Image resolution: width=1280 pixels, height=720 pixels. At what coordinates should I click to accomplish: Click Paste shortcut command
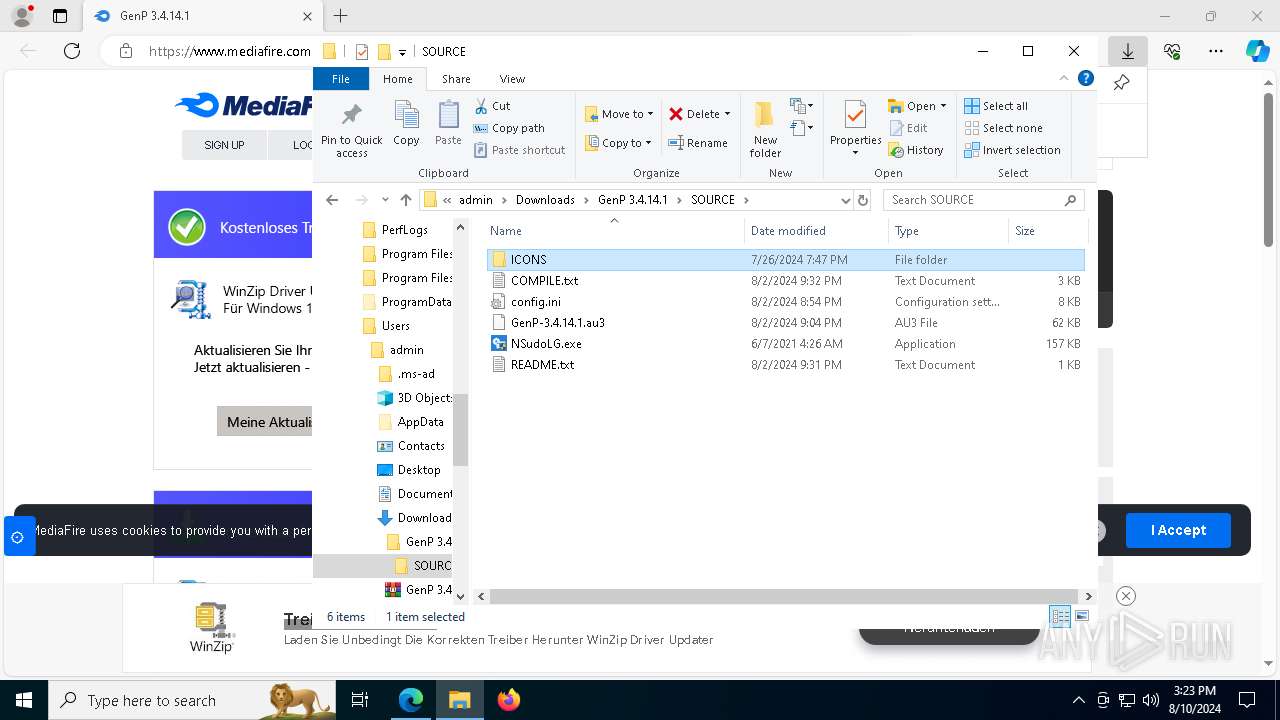(x=519, y=150)
